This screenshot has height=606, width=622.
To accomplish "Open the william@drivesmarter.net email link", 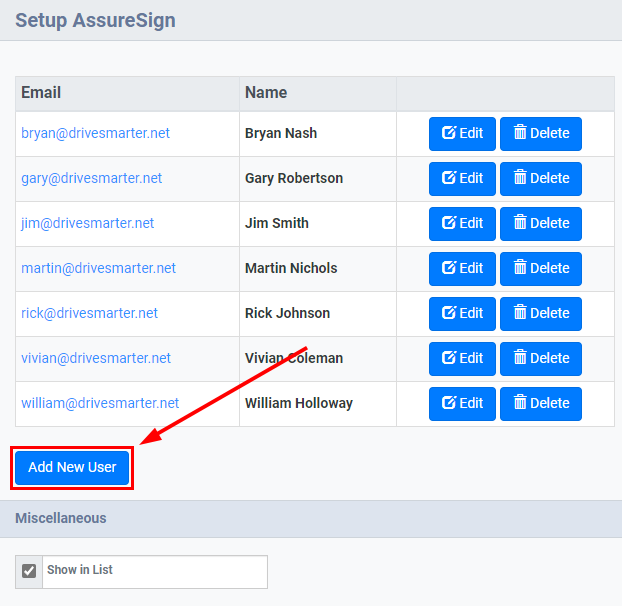I will pyautogui.click(x=100, y=403).
